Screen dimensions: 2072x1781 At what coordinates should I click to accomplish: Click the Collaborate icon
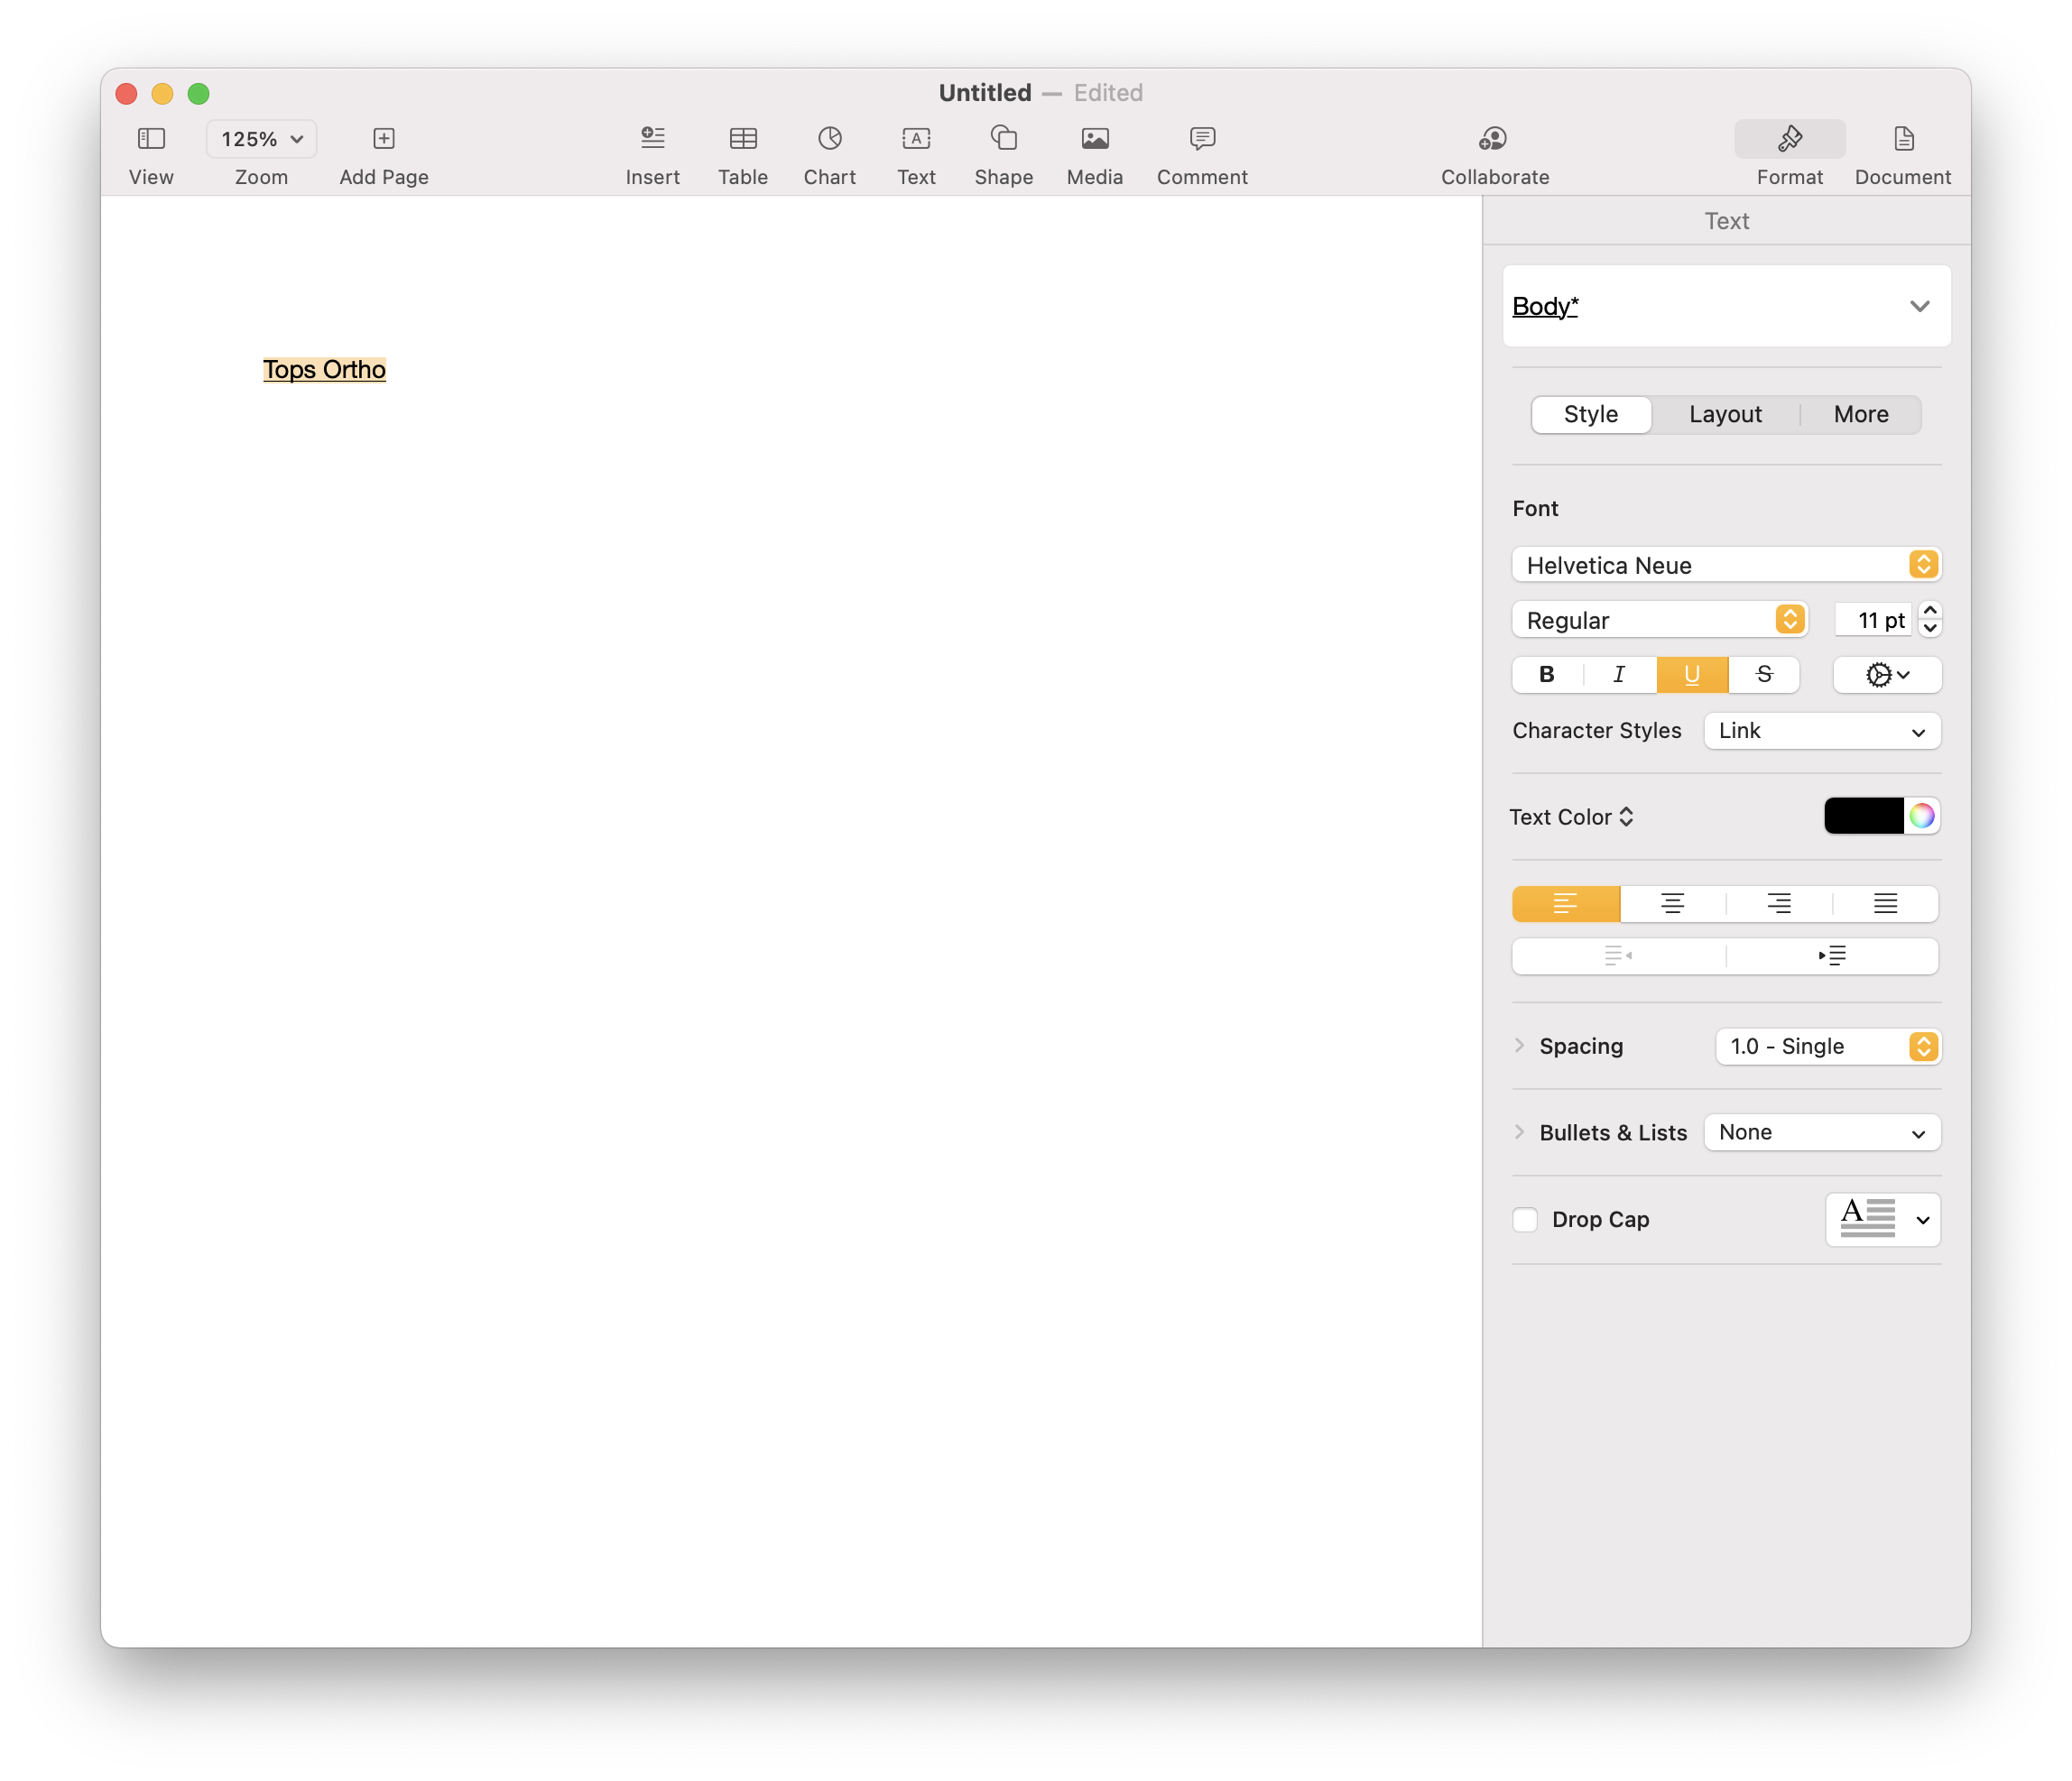click(1493, 138)
